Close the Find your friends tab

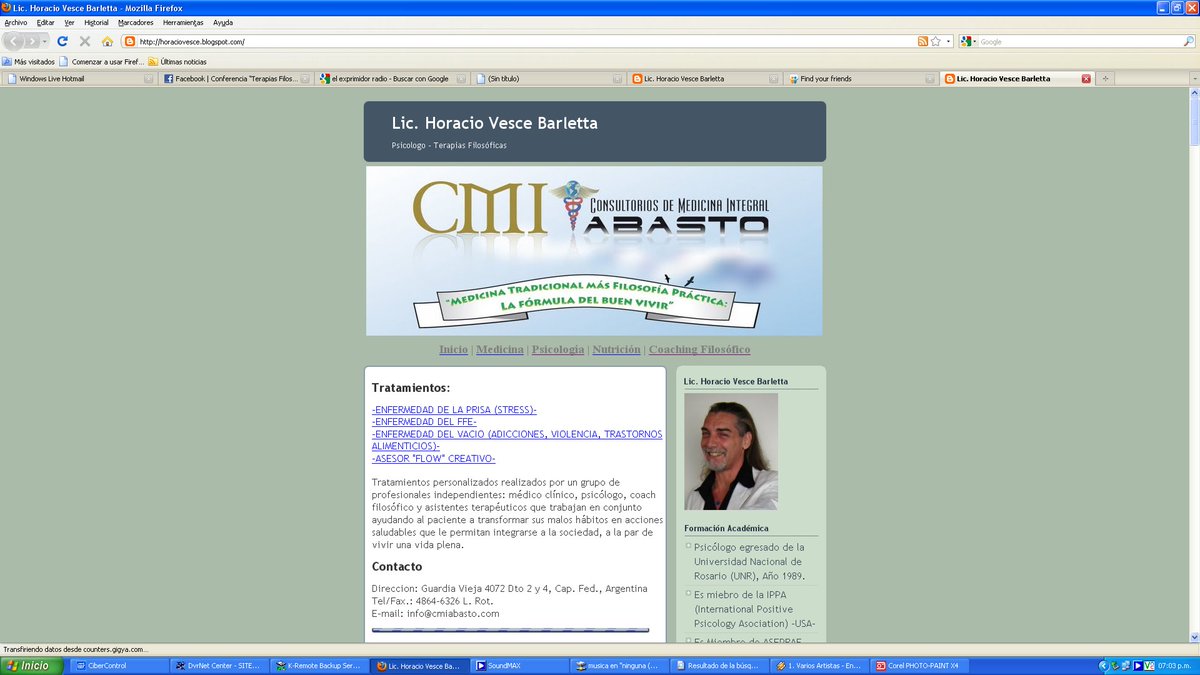click(x=930, y=78)
